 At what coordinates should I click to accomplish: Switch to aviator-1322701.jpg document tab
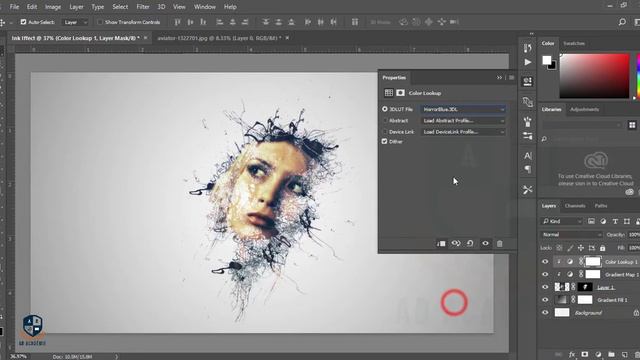pyautogui.click(x=219, y=38)
